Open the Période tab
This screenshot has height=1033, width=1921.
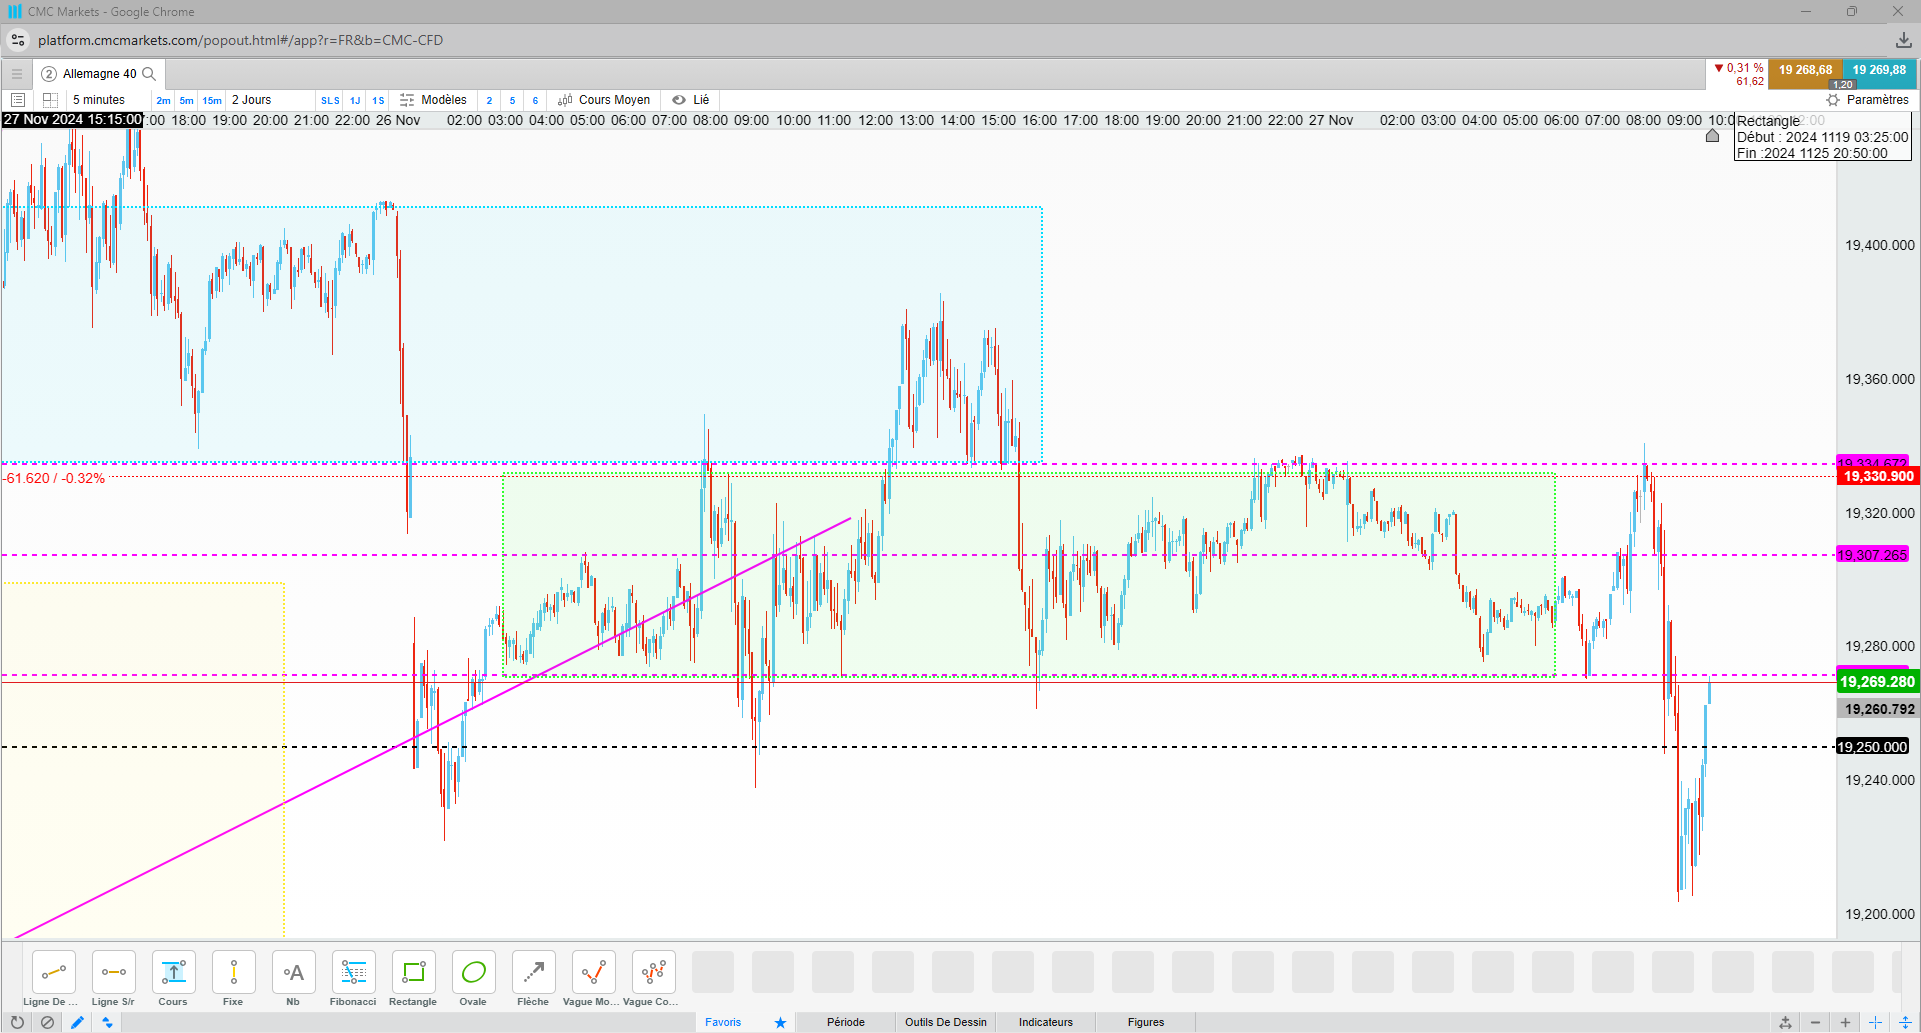pos(846,1022)
